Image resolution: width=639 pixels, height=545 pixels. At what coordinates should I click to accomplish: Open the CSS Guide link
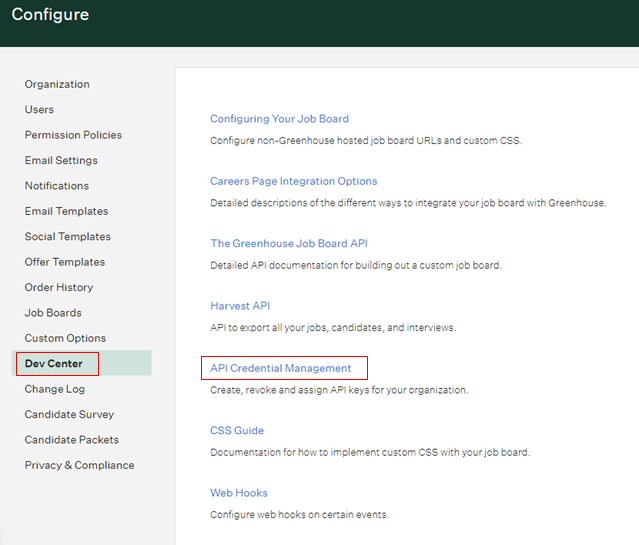pos(237,430)
